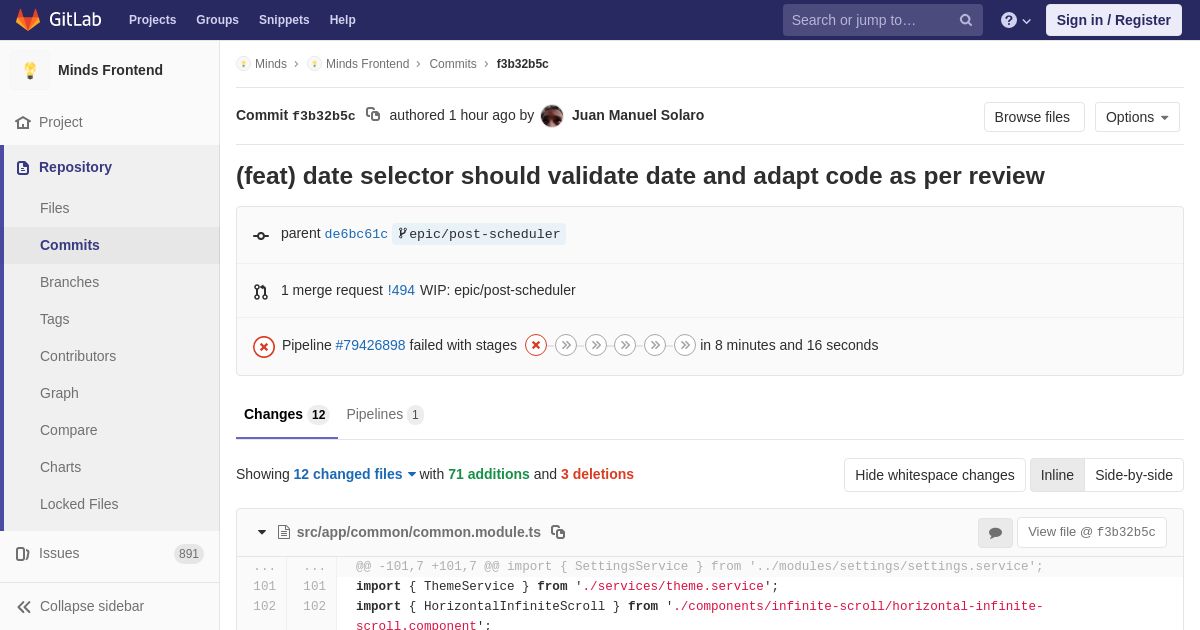1200x630 pixels.
Task: Click the search magnifier icon
Action: coord(965,20)
